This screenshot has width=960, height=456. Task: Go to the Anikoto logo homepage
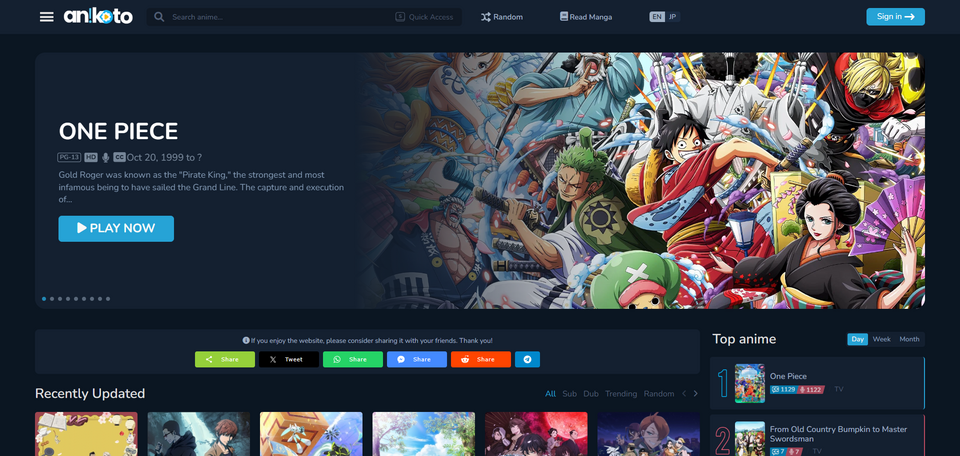click(x=98, y=17)
